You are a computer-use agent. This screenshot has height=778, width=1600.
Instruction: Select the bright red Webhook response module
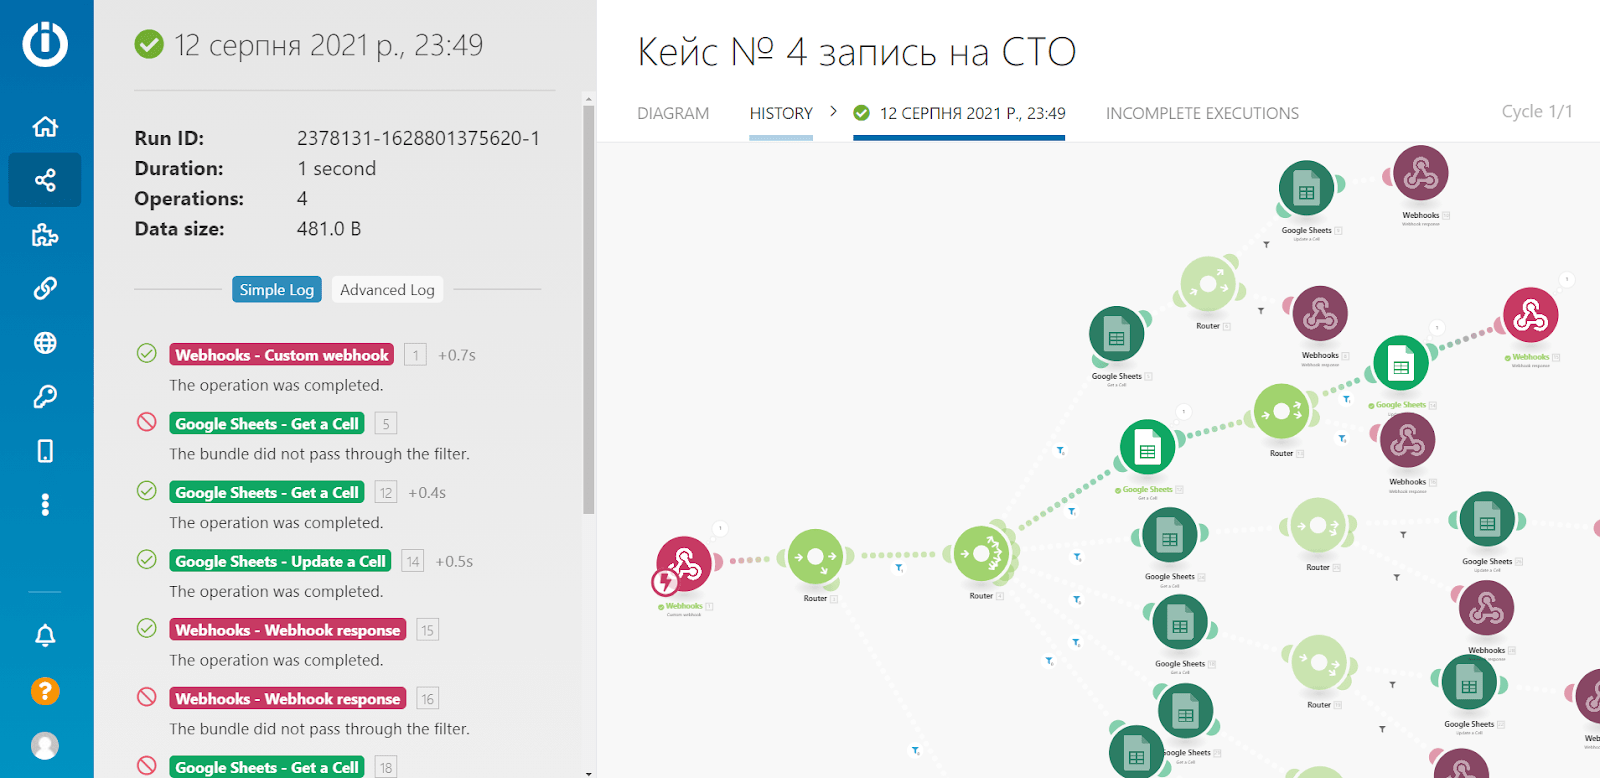(x=1530, y=316)
